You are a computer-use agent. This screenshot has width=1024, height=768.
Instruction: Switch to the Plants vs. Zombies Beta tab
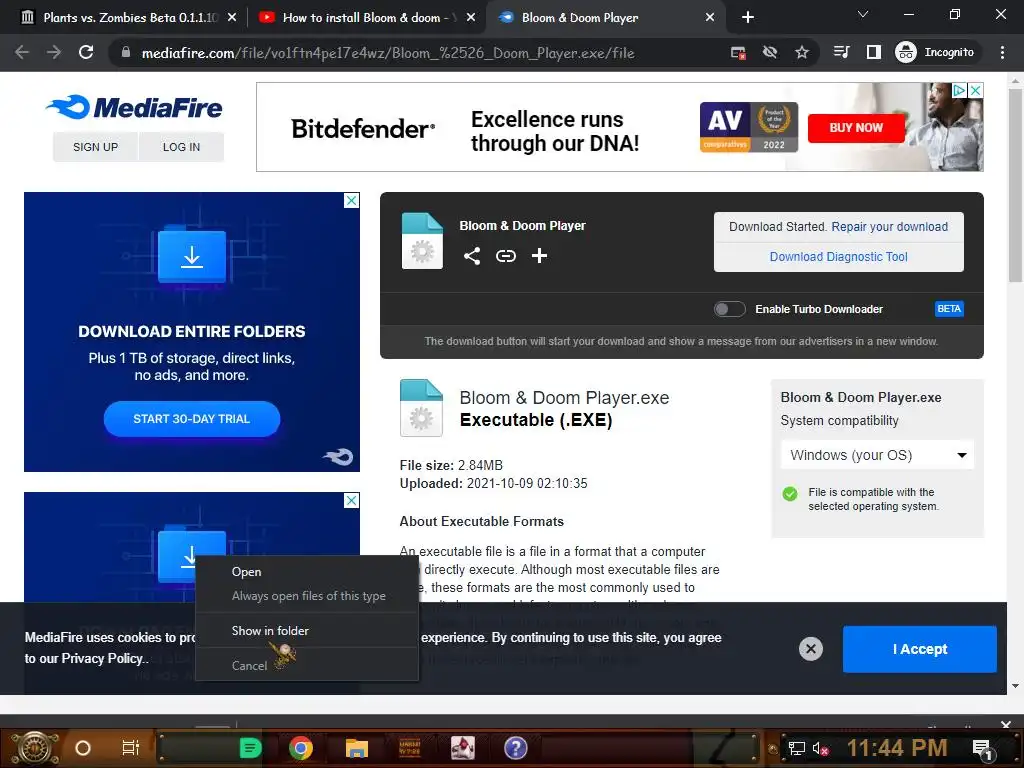click(x=127, y=18)
